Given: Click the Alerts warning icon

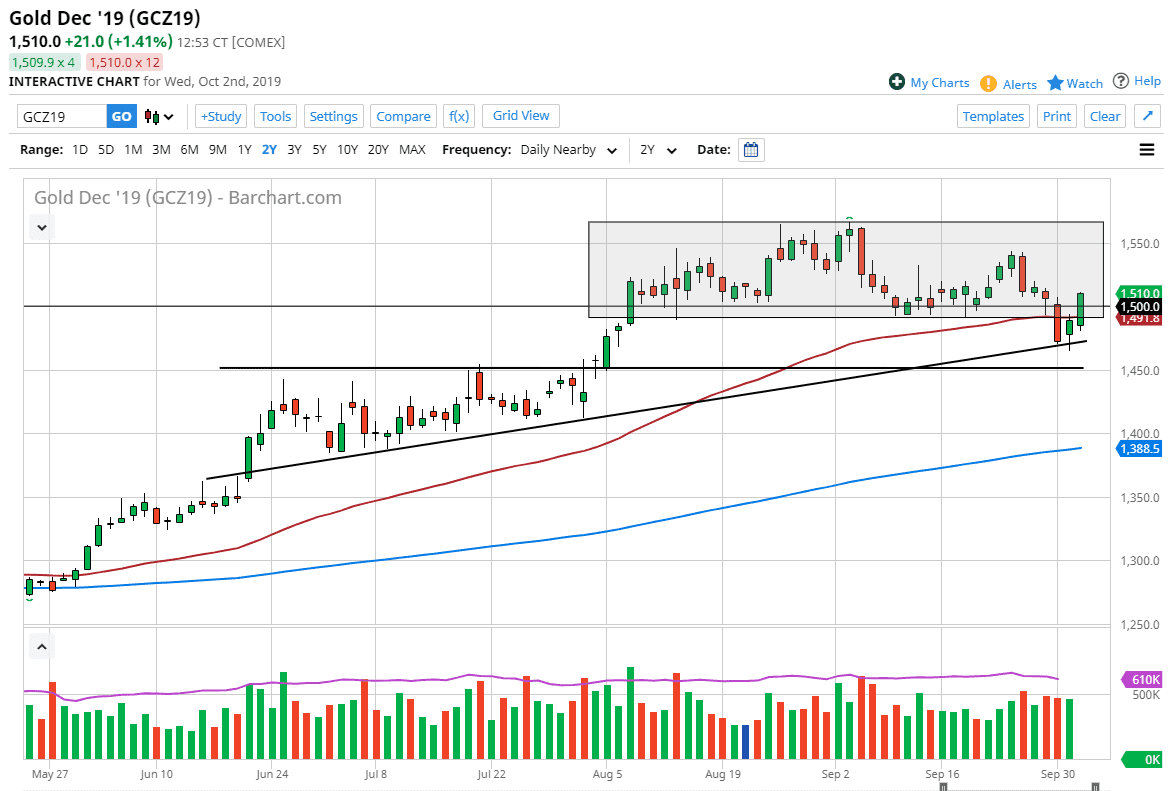Looking at the screenshot, I should tap(988, 83).
